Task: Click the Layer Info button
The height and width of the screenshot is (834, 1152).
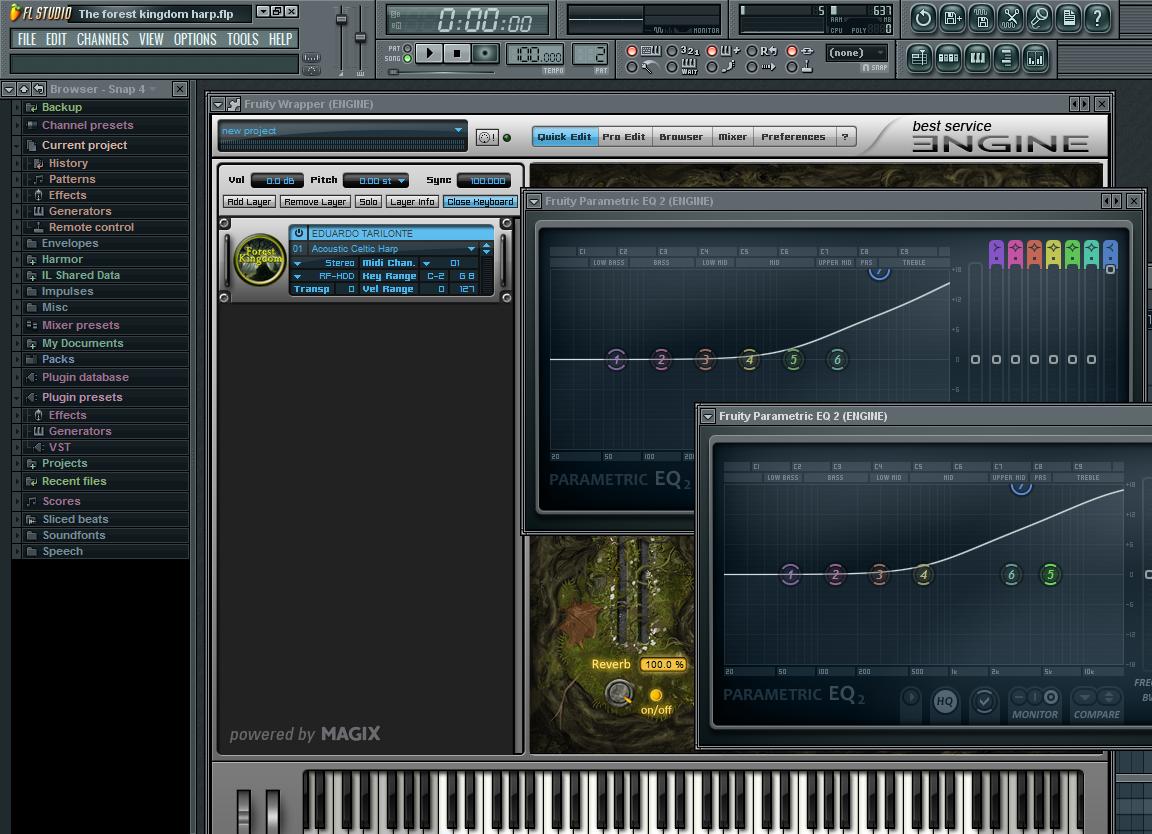Action: [x=412, y=202]
